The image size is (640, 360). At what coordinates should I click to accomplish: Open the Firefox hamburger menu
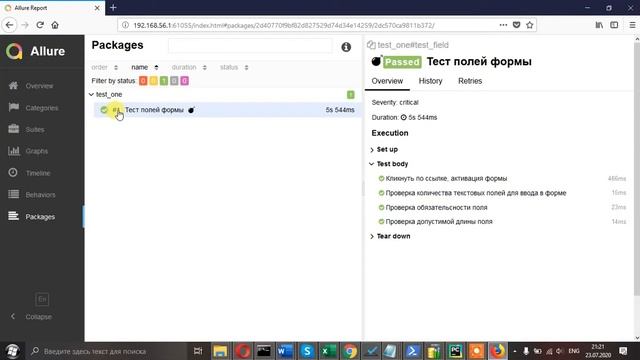tap(632, 25)
